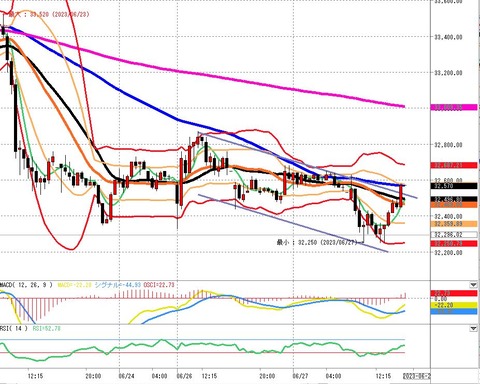
Task: Click the yellow -22.20 MACD axis tag
Action: [454, 305]
